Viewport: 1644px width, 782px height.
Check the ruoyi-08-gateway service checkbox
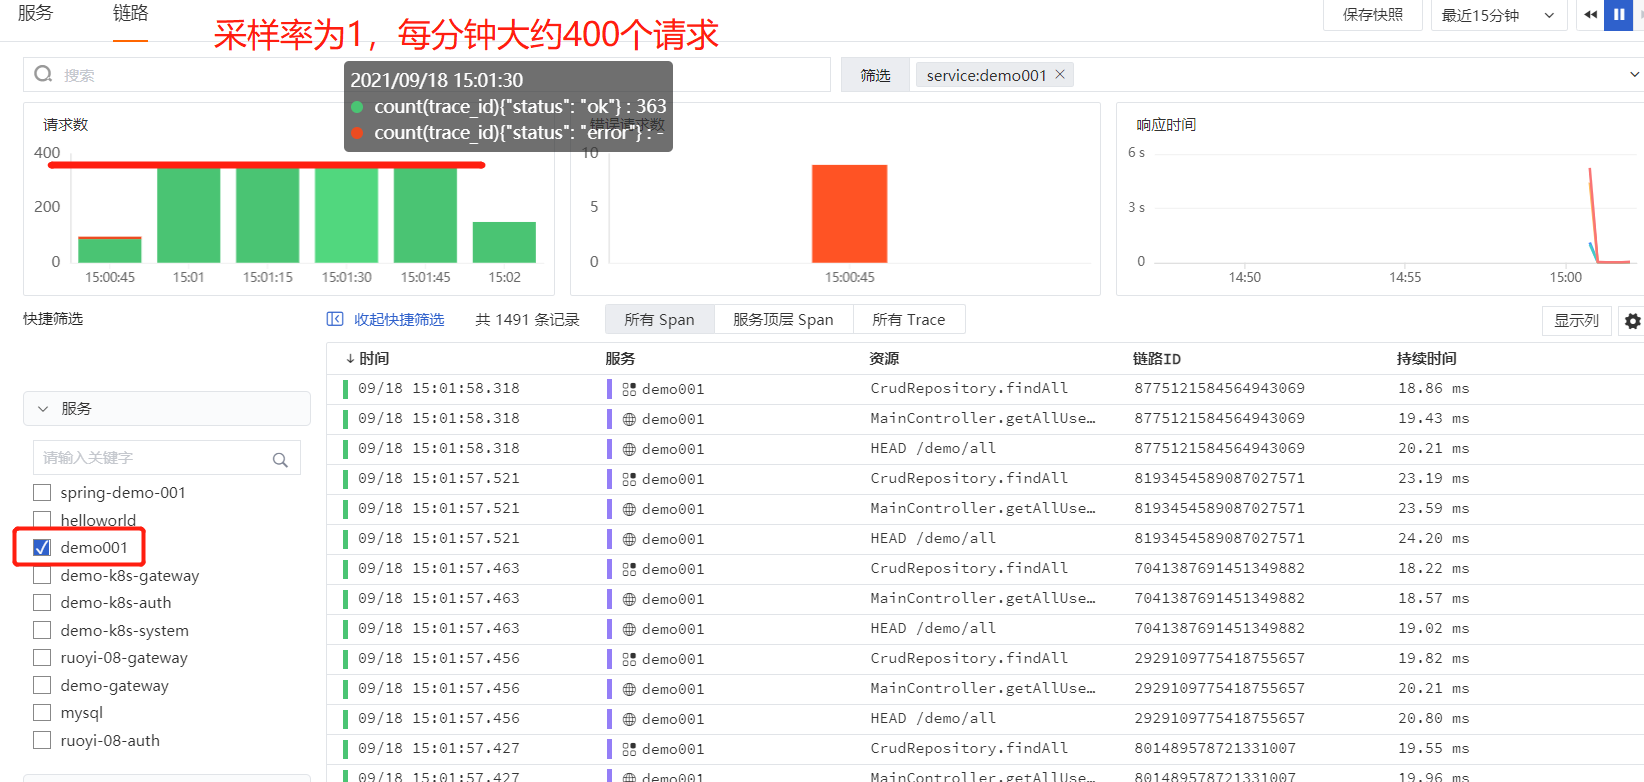(x=42, y=657)
